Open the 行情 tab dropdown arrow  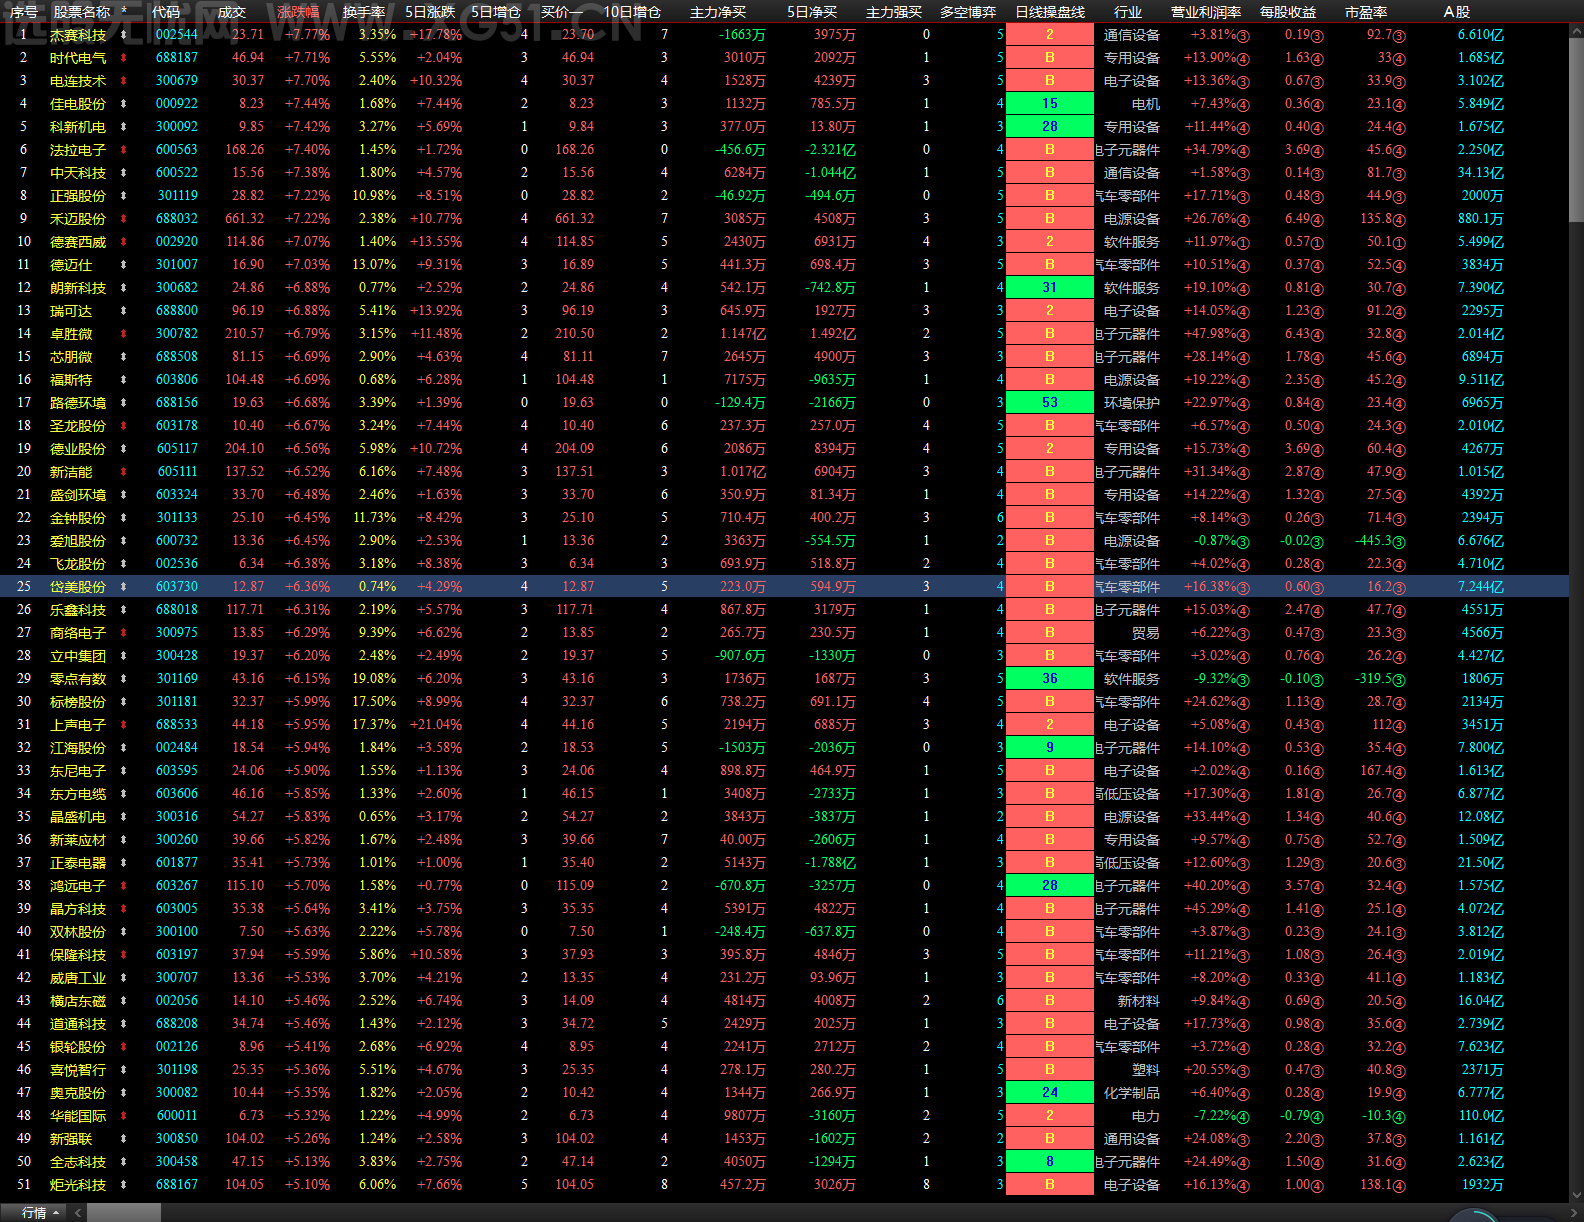tap(56, 1213)
